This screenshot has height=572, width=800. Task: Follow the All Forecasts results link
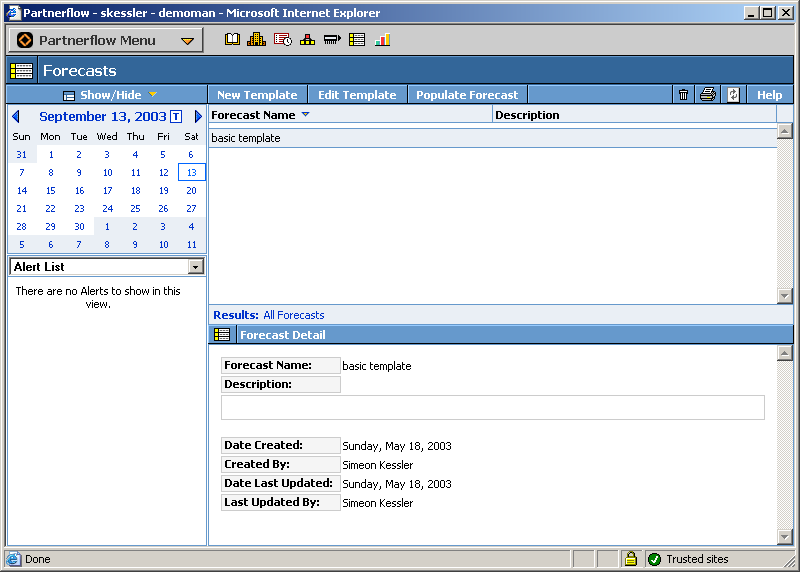(x=294, y=315)
